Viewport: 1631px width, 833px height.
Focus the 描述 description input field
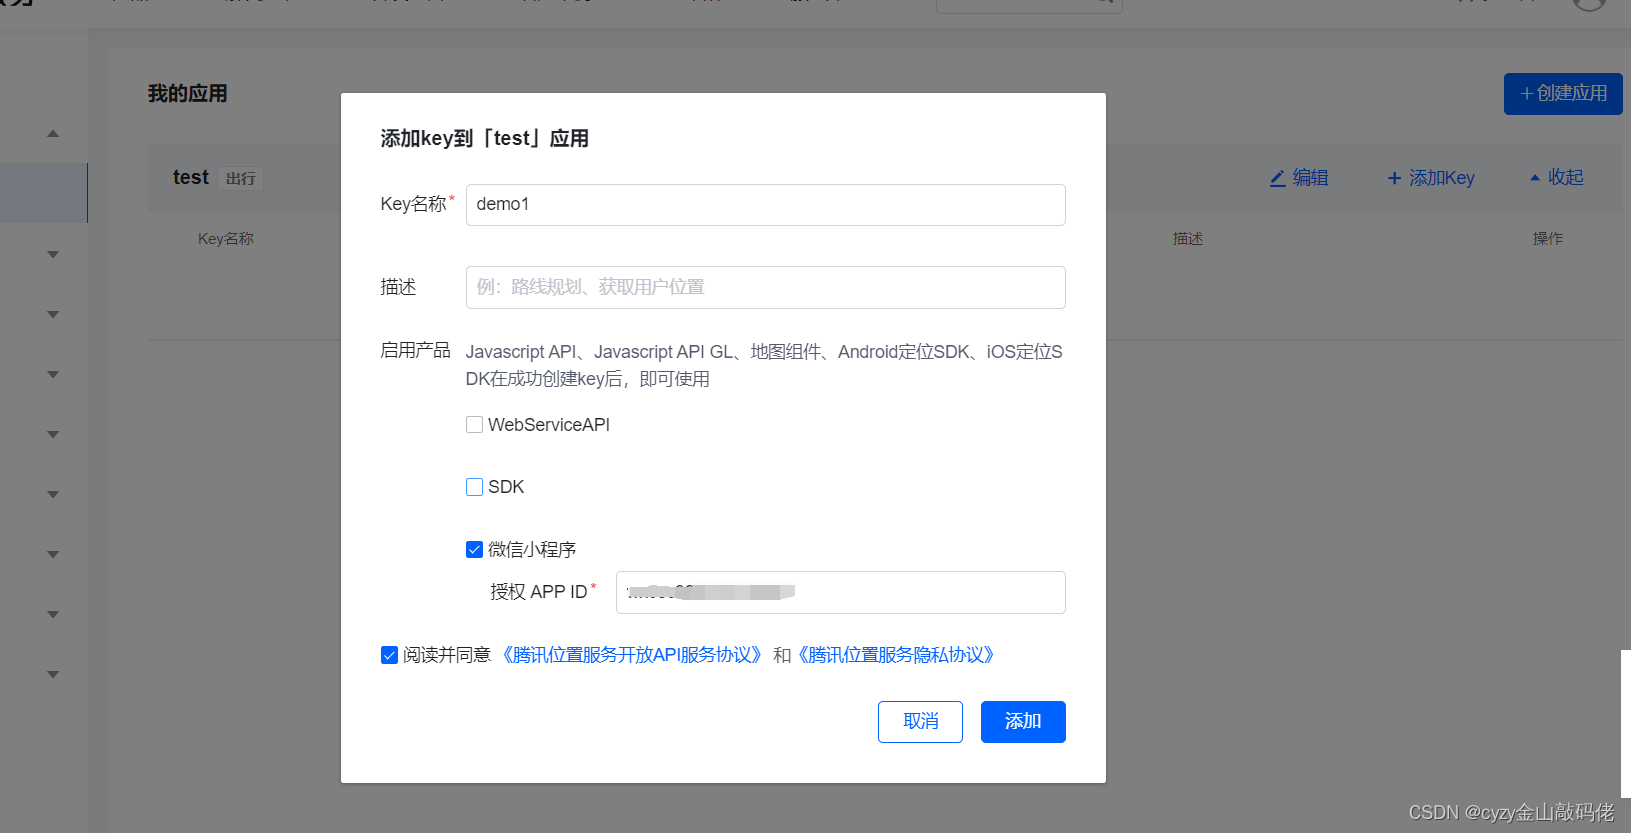point(765,287)
